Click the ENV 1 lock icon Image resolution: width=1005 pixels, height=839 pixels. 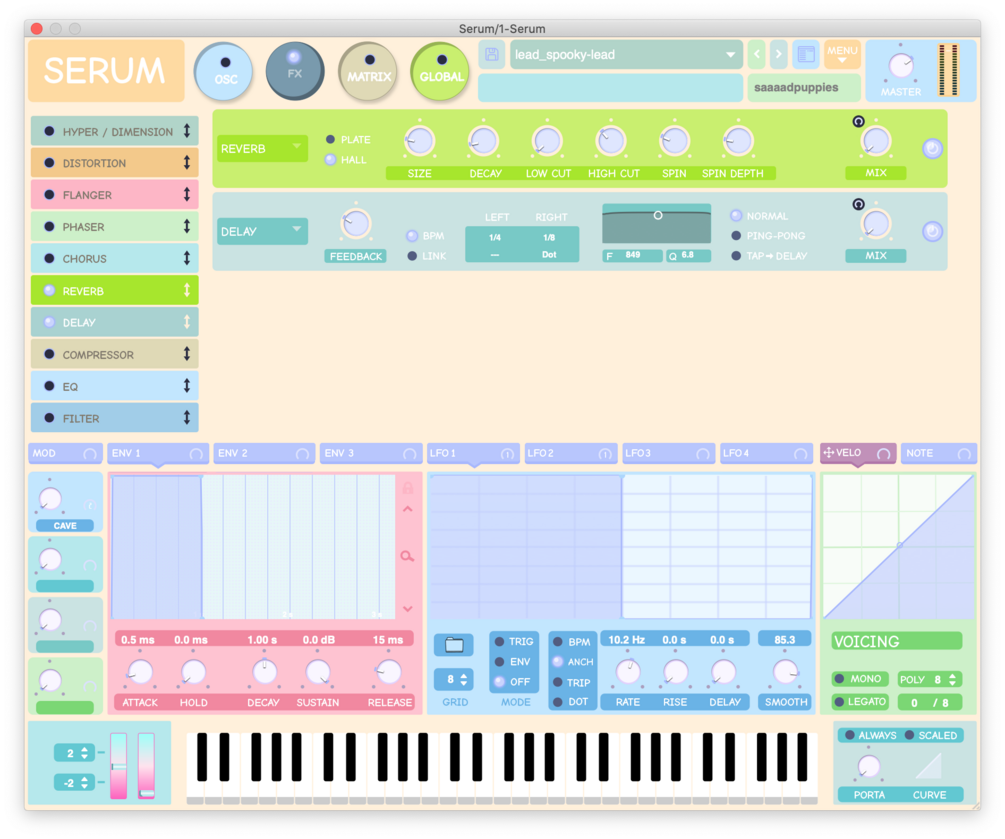click(x=408, y=488)
